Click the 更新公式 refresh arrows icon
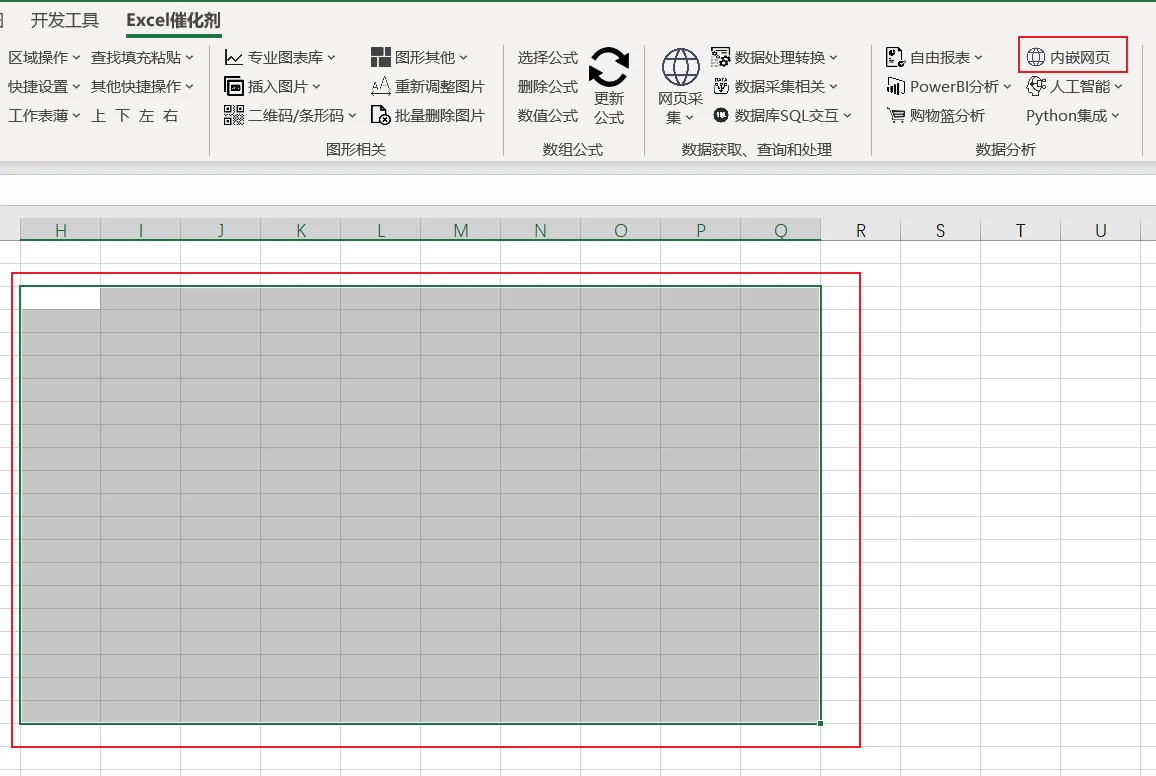Image resolution: width=1156 pixels, height=776 pixels. click(609, 67)
